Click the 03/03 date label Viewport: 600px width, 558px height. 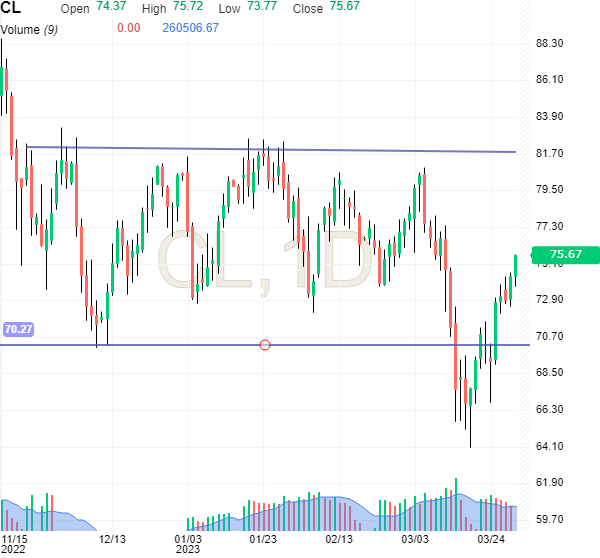[x=415, y=539]
